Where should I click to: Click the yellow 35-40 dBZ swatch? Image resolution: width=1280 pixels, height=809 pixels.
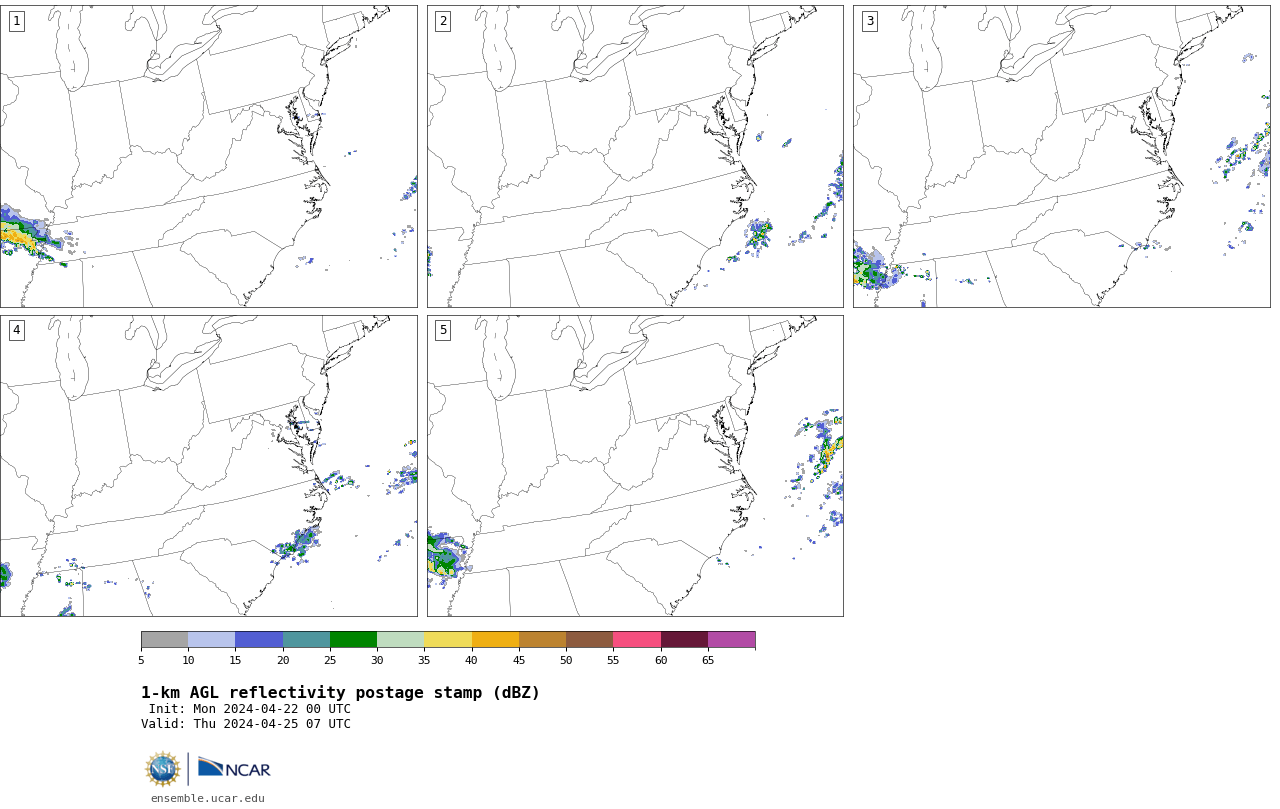click(448, 640)
